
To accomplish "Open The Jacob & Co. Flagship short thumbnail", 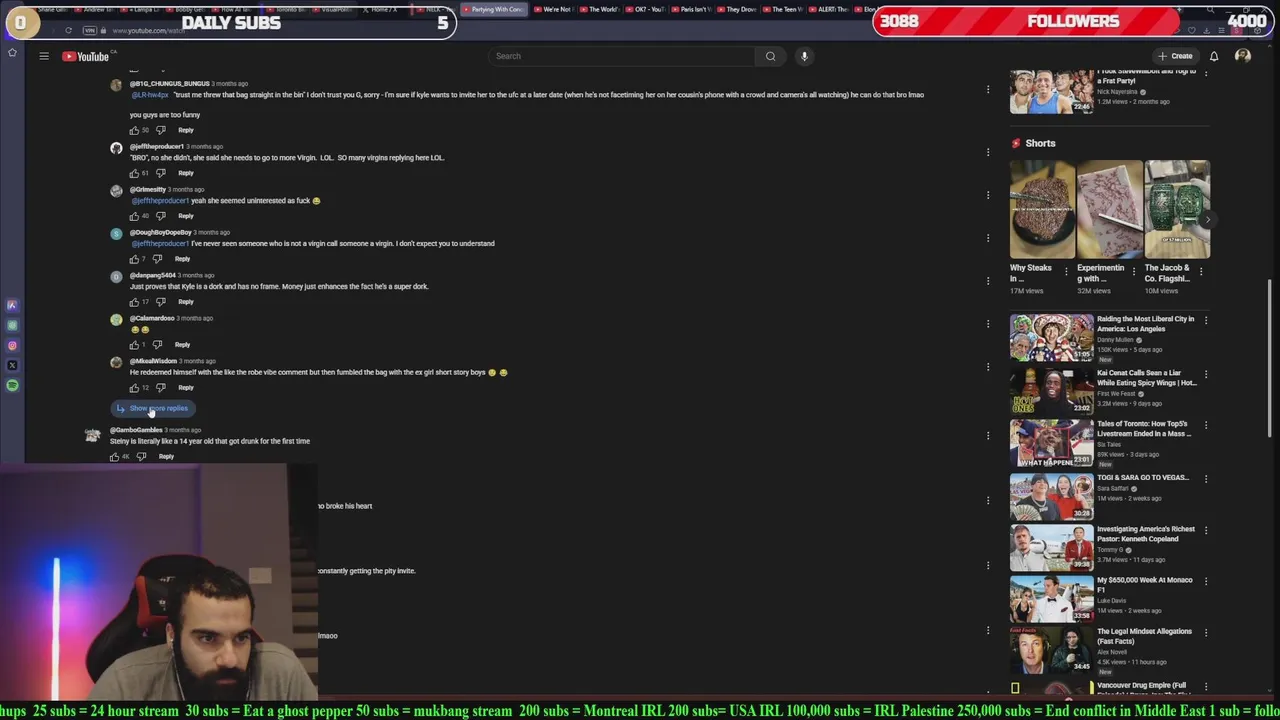I will point(1177,209).
